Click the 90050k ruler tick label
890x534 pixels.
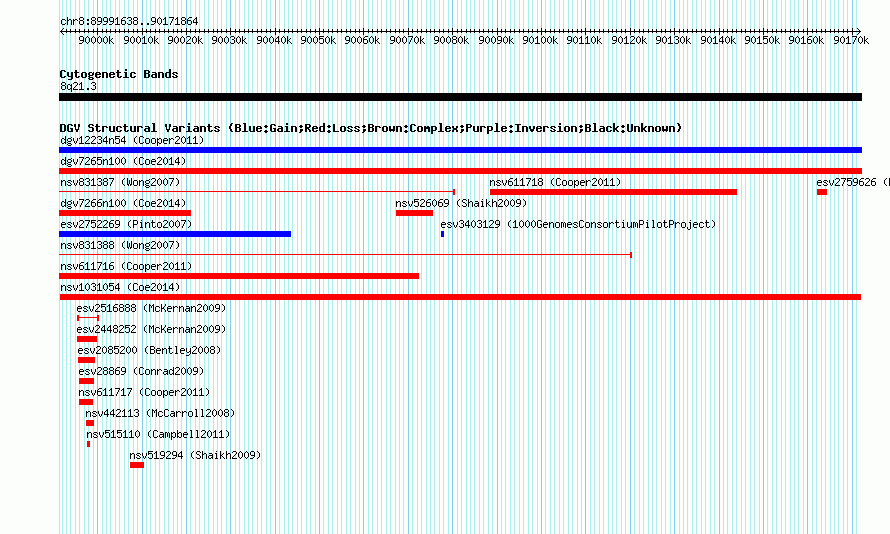(318, 40)
